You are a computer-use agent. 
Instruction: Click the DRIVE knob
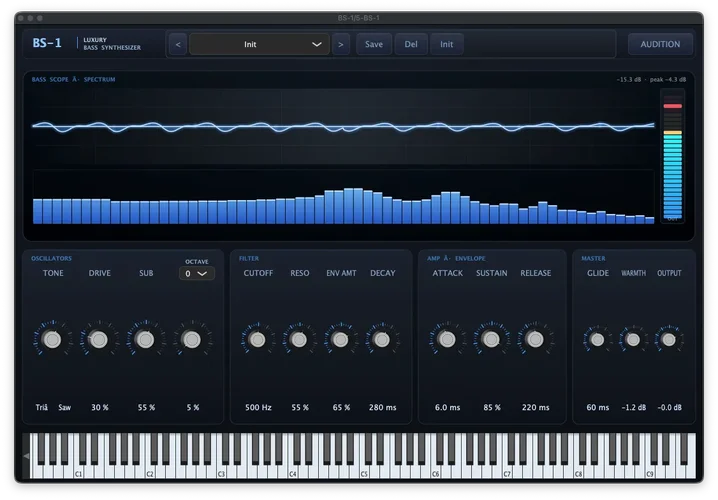point(98,339)
